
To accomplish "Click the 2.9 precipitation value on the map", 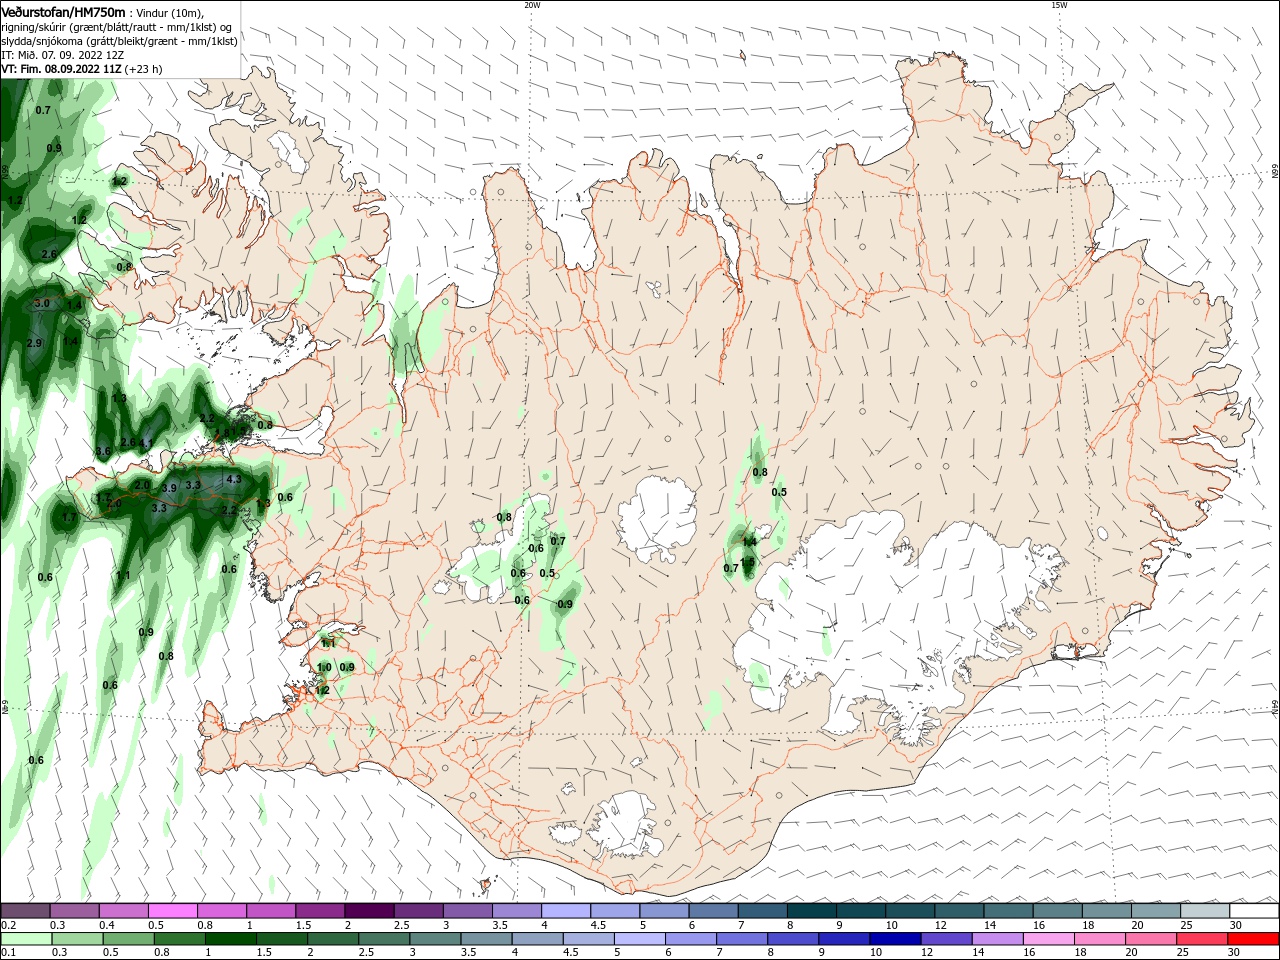I will (x=34, y=343).
